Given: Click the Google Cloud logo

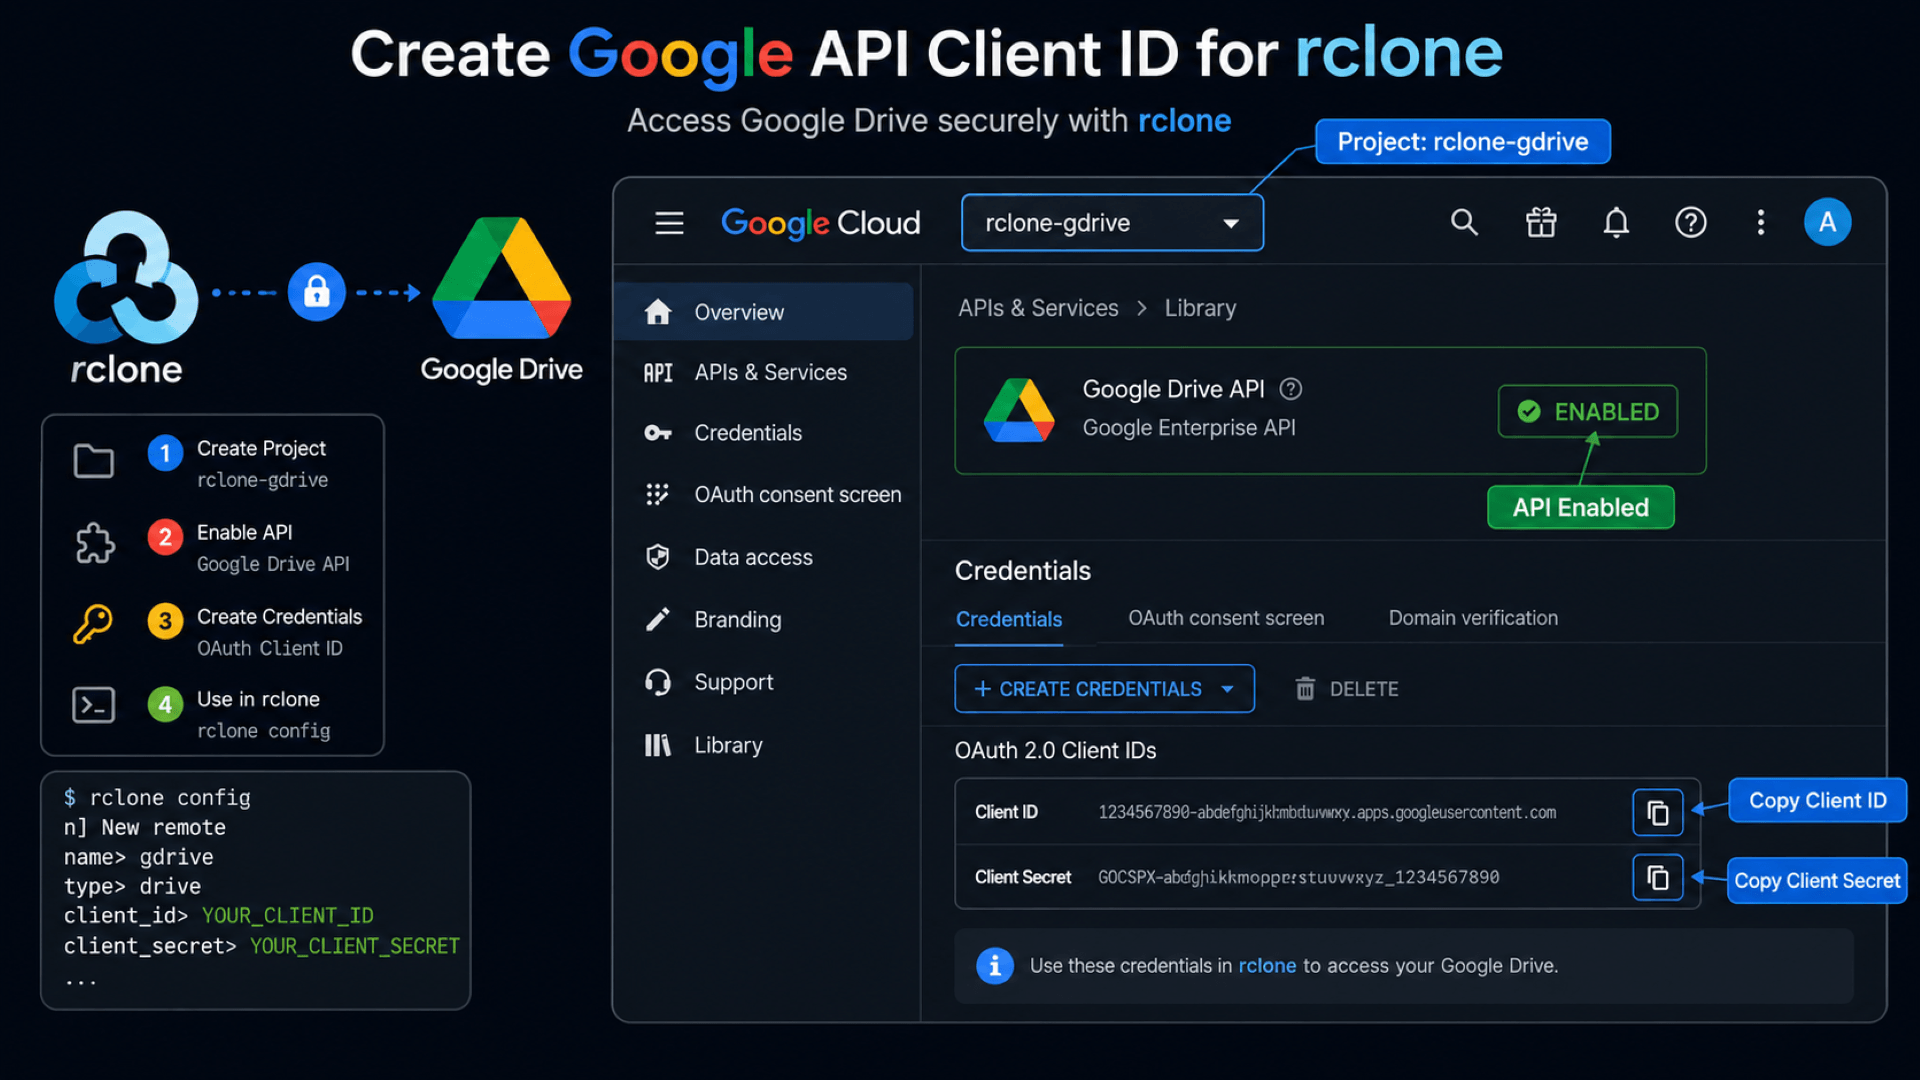Looking at the screenshot, I should click(820, 222).
